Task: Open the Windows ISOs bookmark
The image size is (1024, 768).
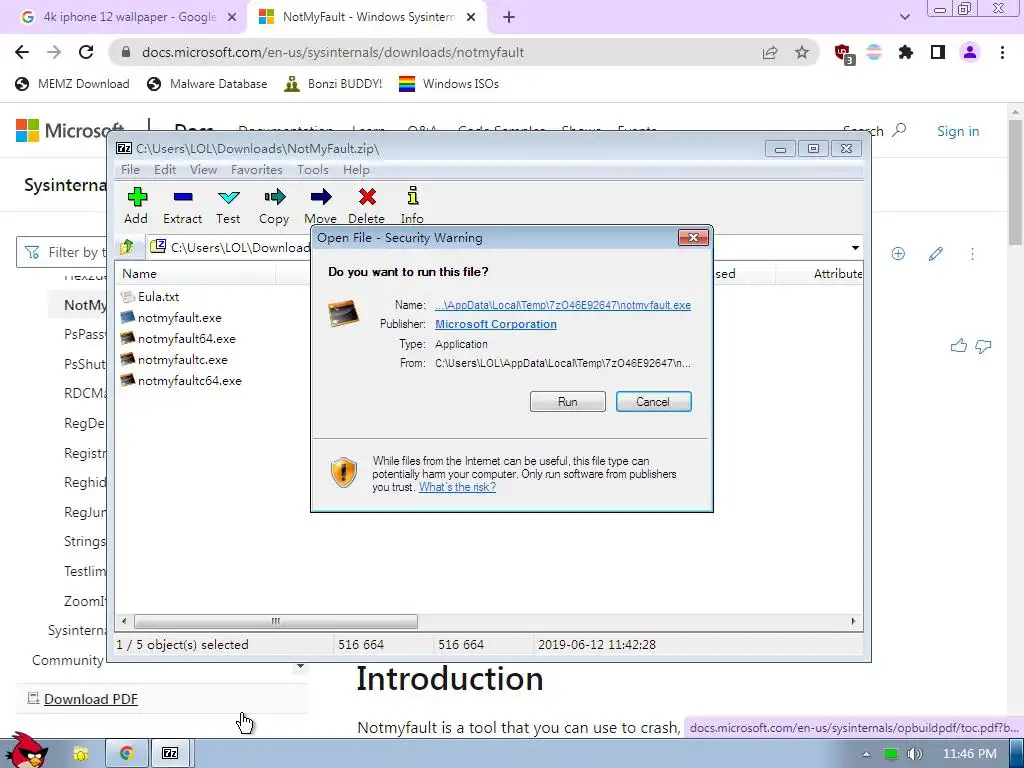Action: point(449,84)
